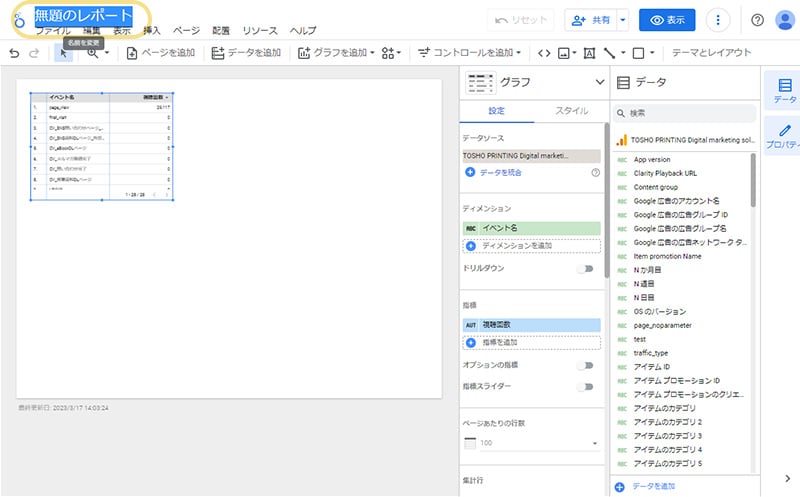
Task: Select the pointer selection tool
Action: click(x=63, y=53)
